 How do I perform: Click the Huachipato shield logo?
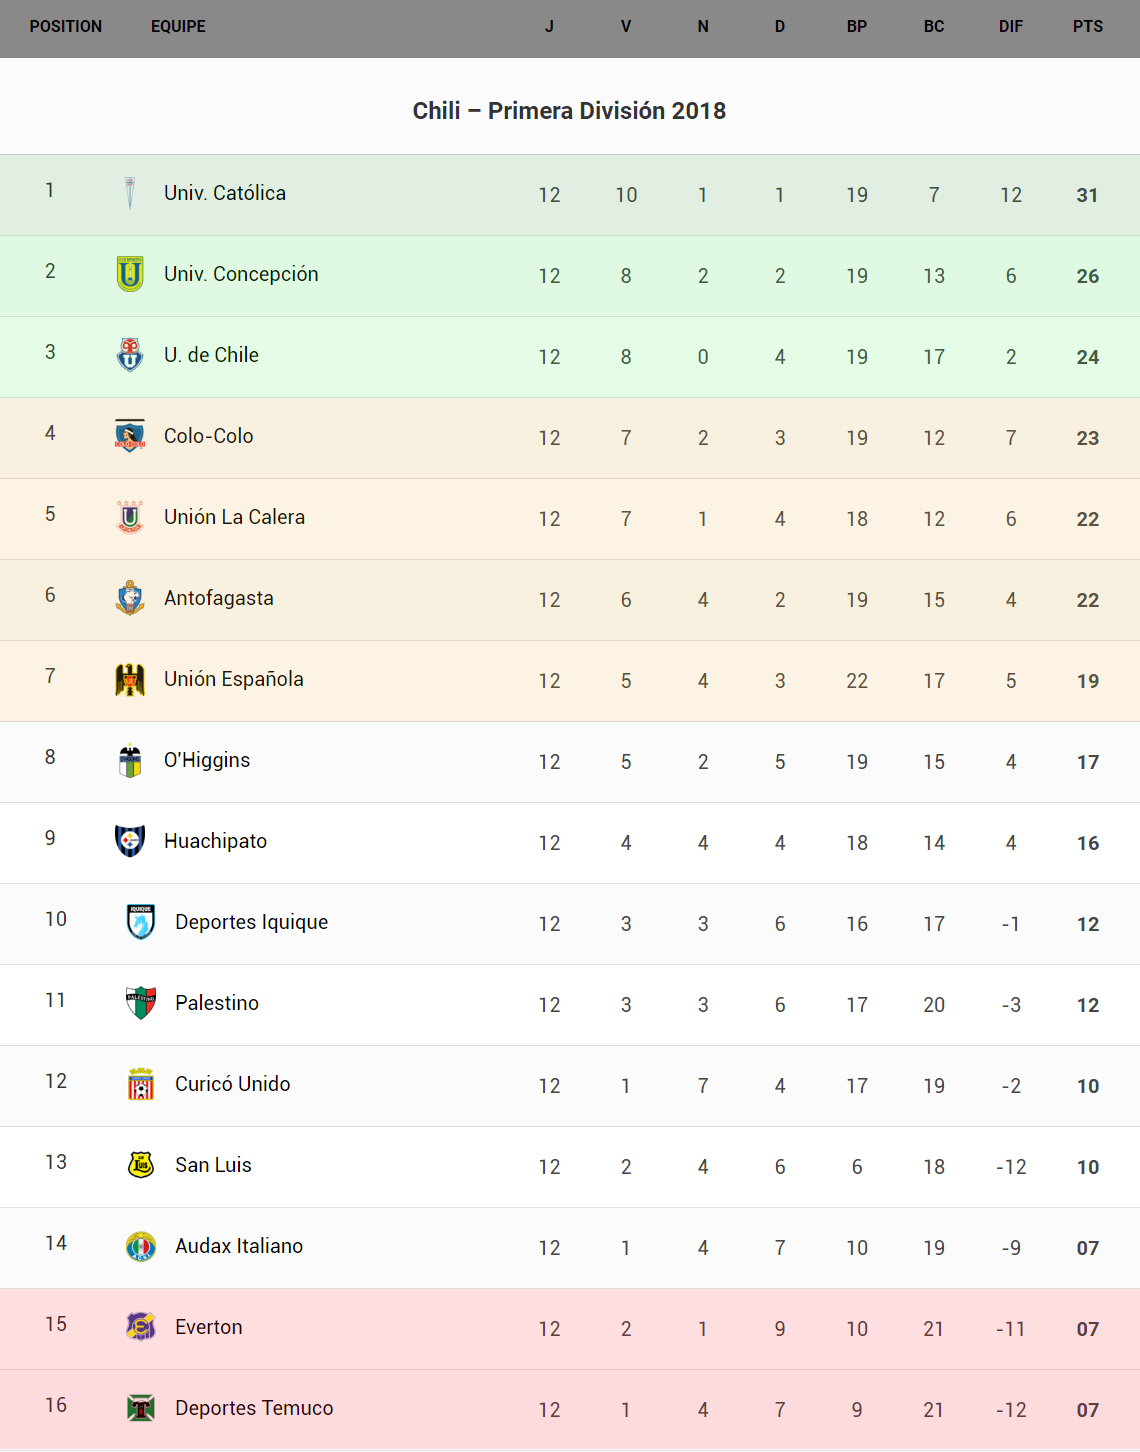tap(130, 841)
